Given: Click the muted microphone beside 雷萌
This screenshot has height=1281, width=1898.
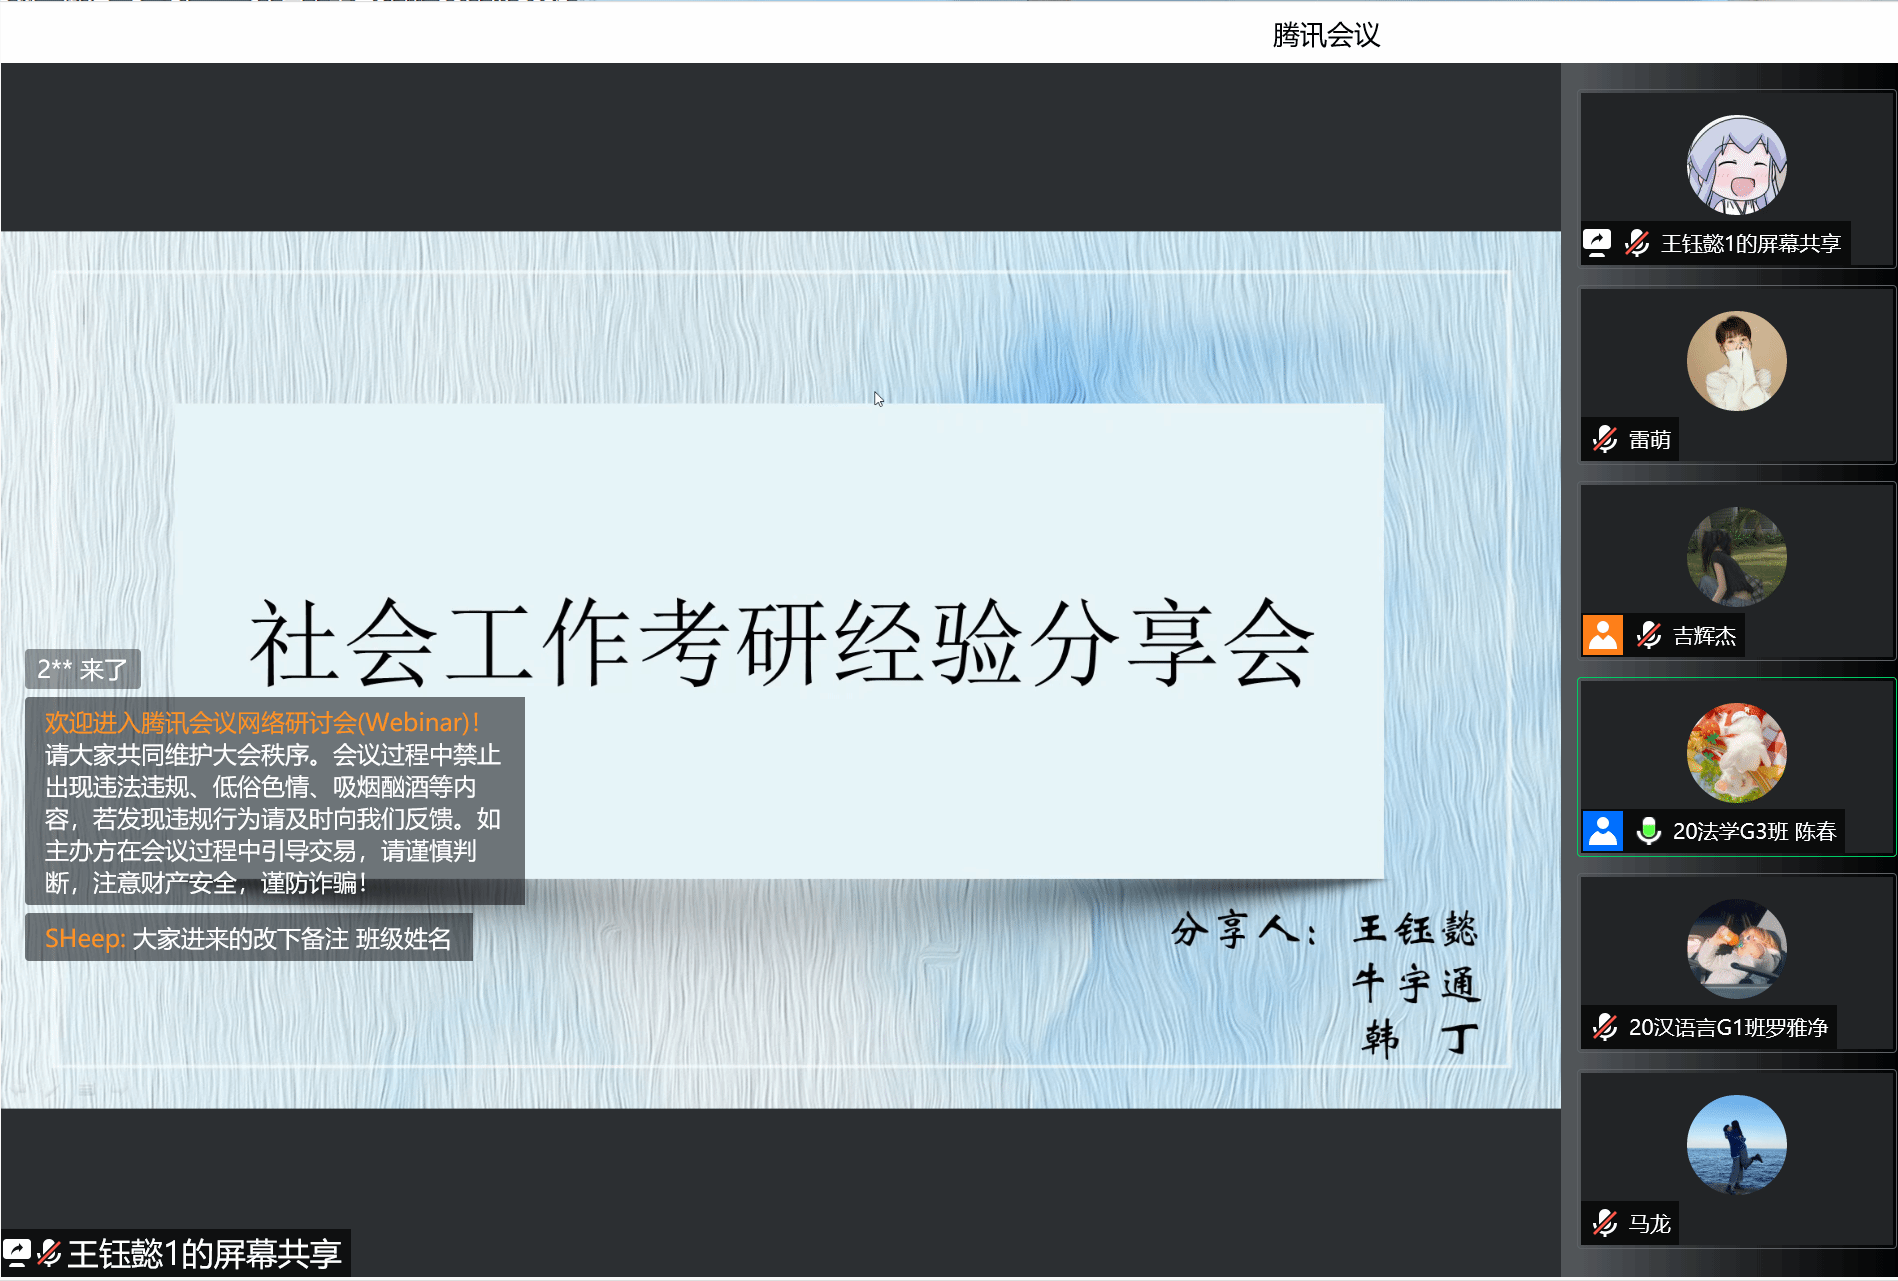Looking at the screenshot, I should tap(1605, 439).
